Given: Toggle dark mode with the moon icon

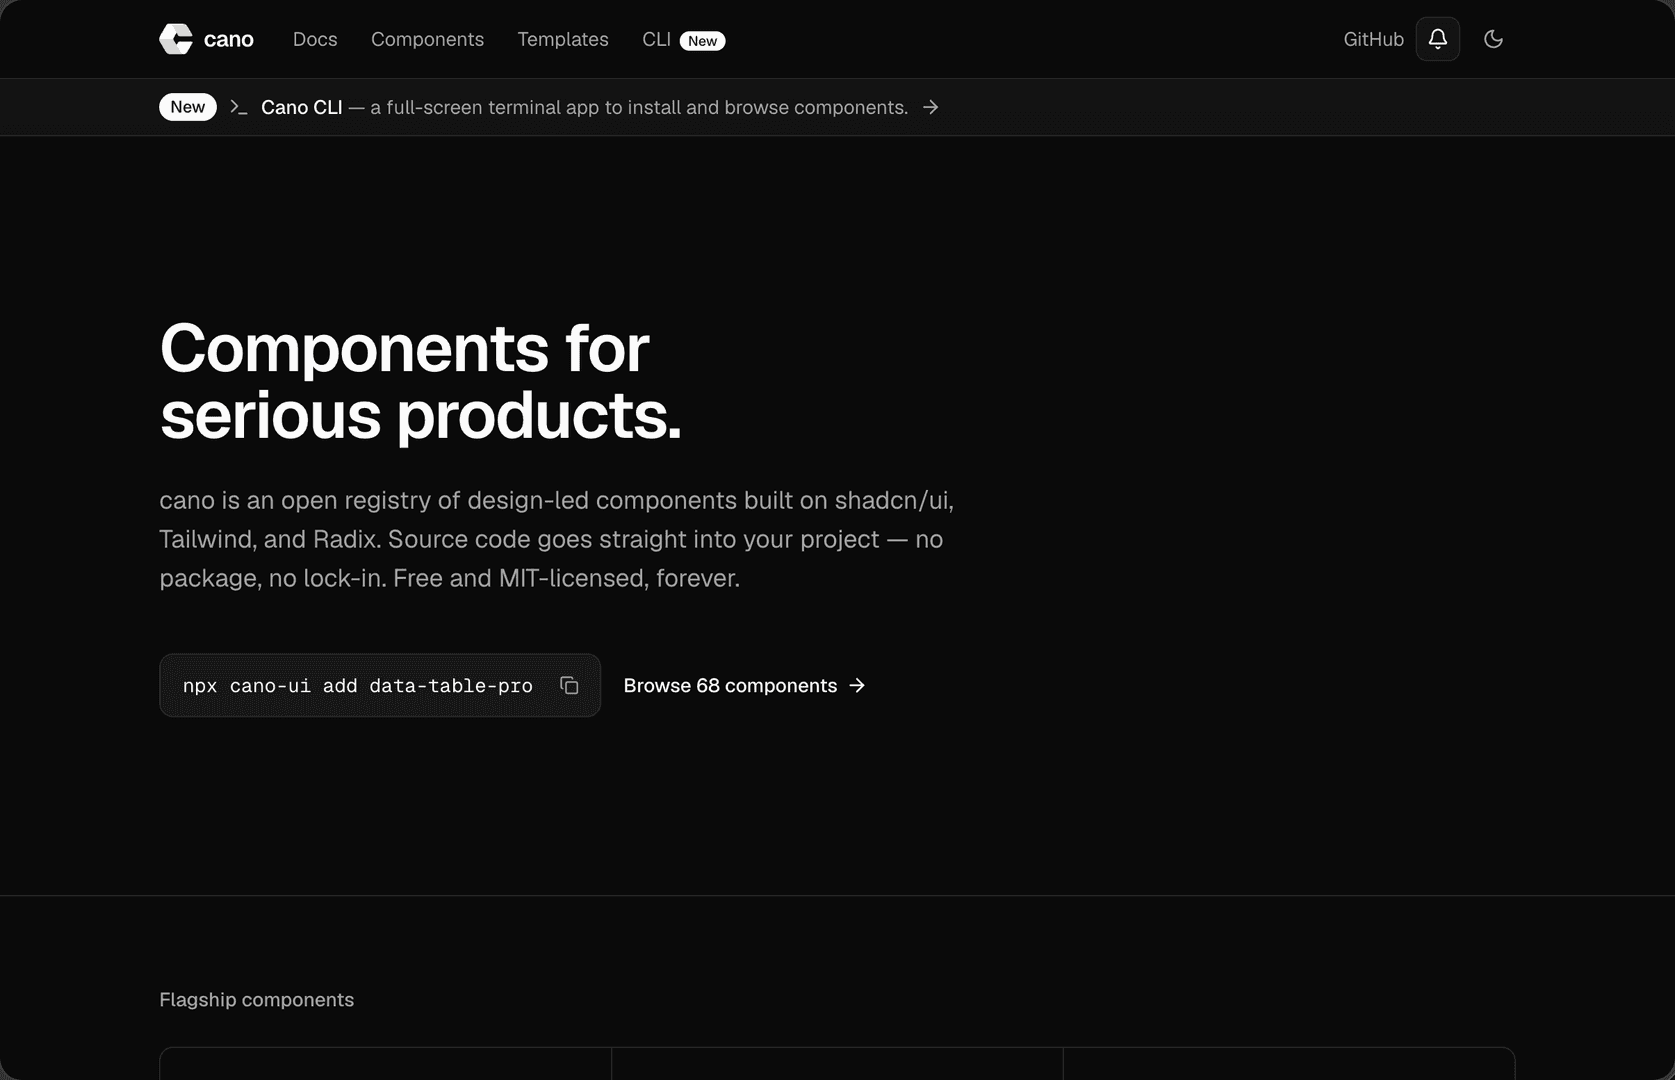Looking at the screenshot, I should point(1493,39).
